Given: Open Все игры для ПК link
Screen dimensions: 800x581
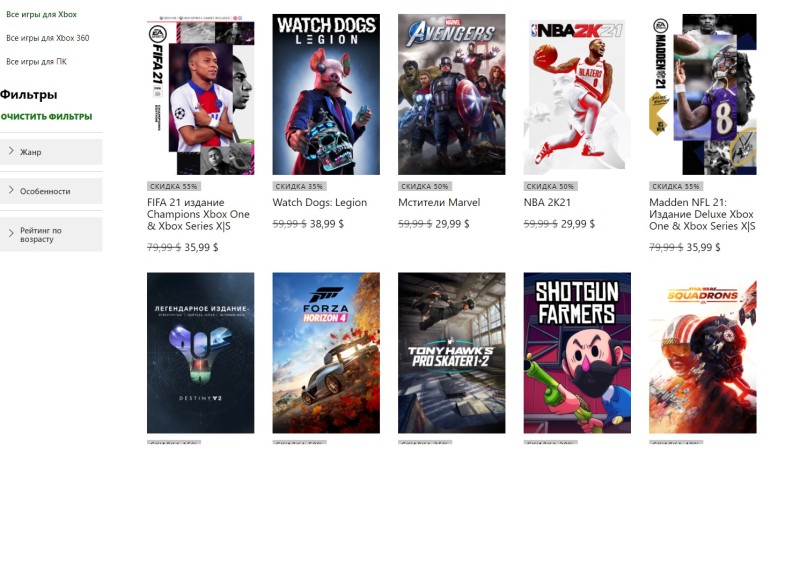Looking at the screenshot, I should pyautogui.click(x=36, y=62).
